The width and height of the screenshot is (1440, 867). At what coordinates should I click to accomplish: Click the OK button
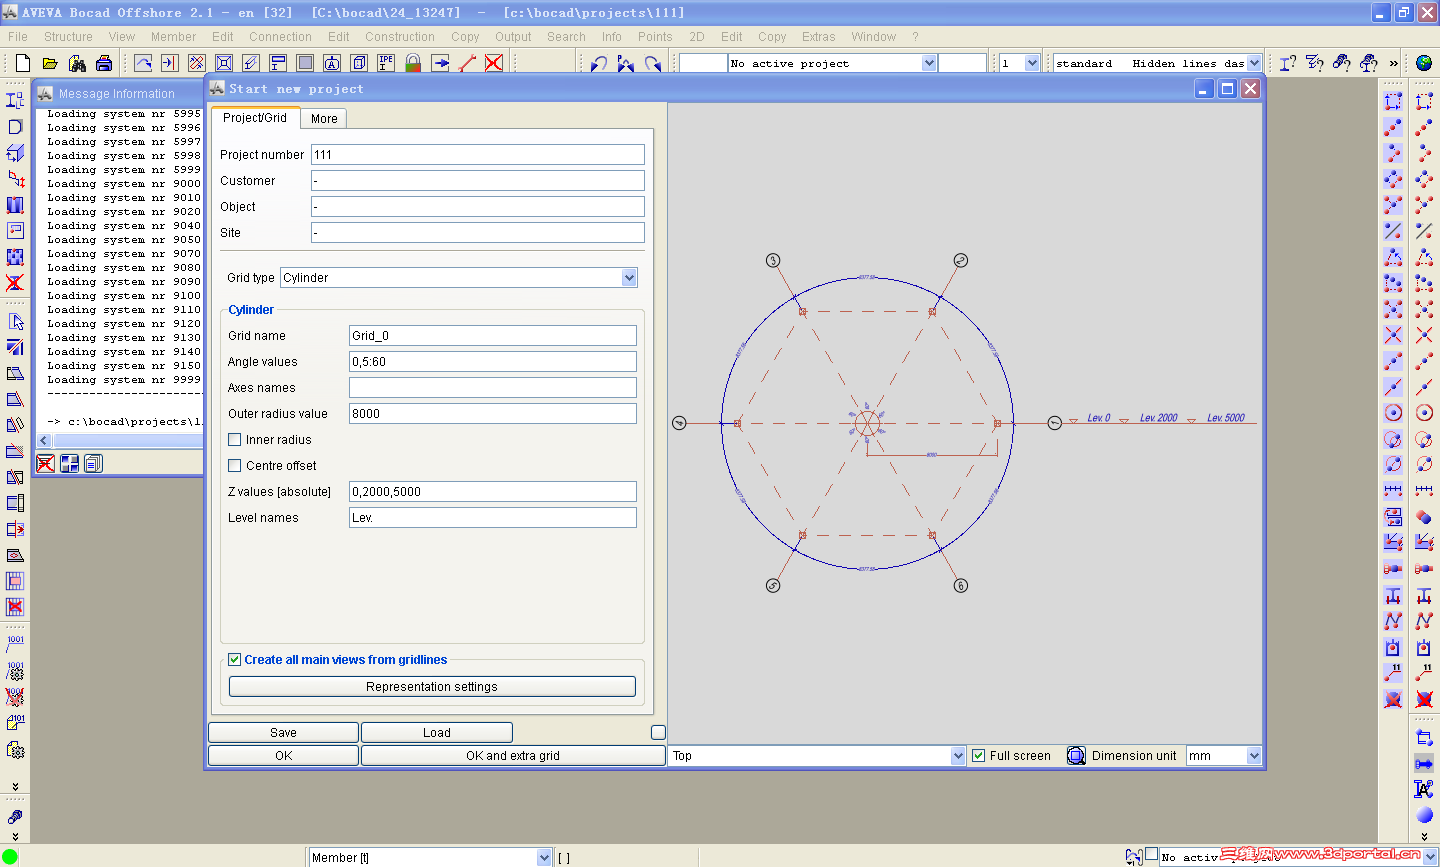click(x=283, y=756)
